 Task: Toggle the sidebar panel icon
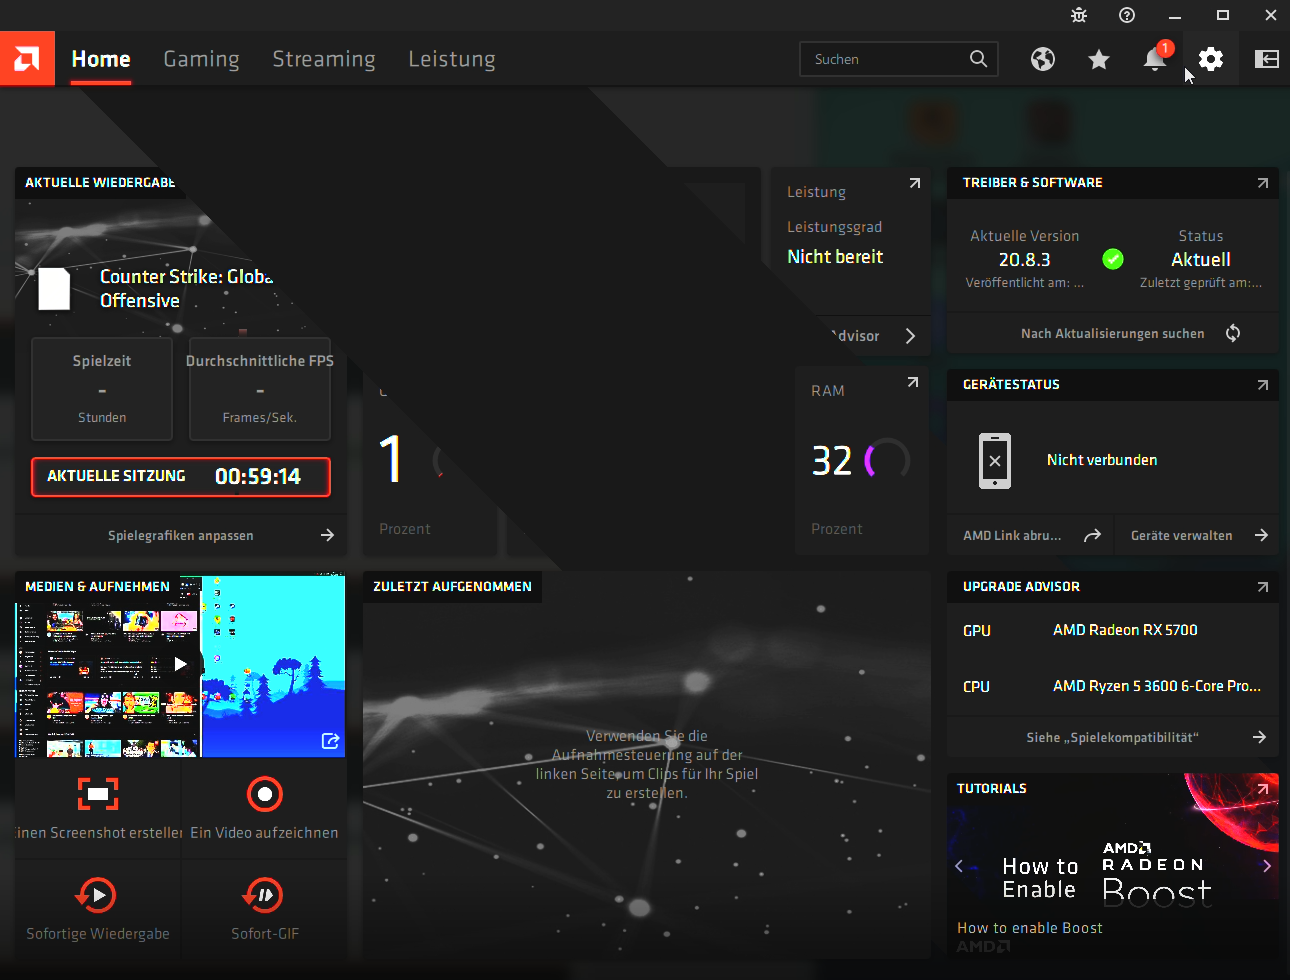1267,59
